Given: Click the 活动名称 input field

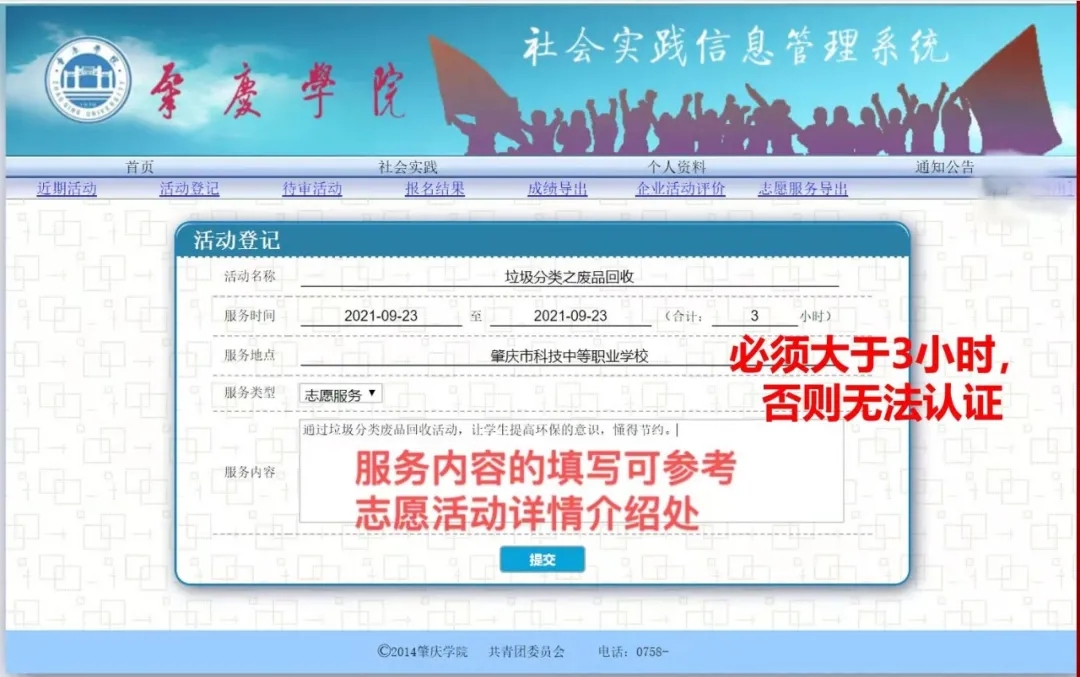Looking at the screenshot, I should [569, 277].
